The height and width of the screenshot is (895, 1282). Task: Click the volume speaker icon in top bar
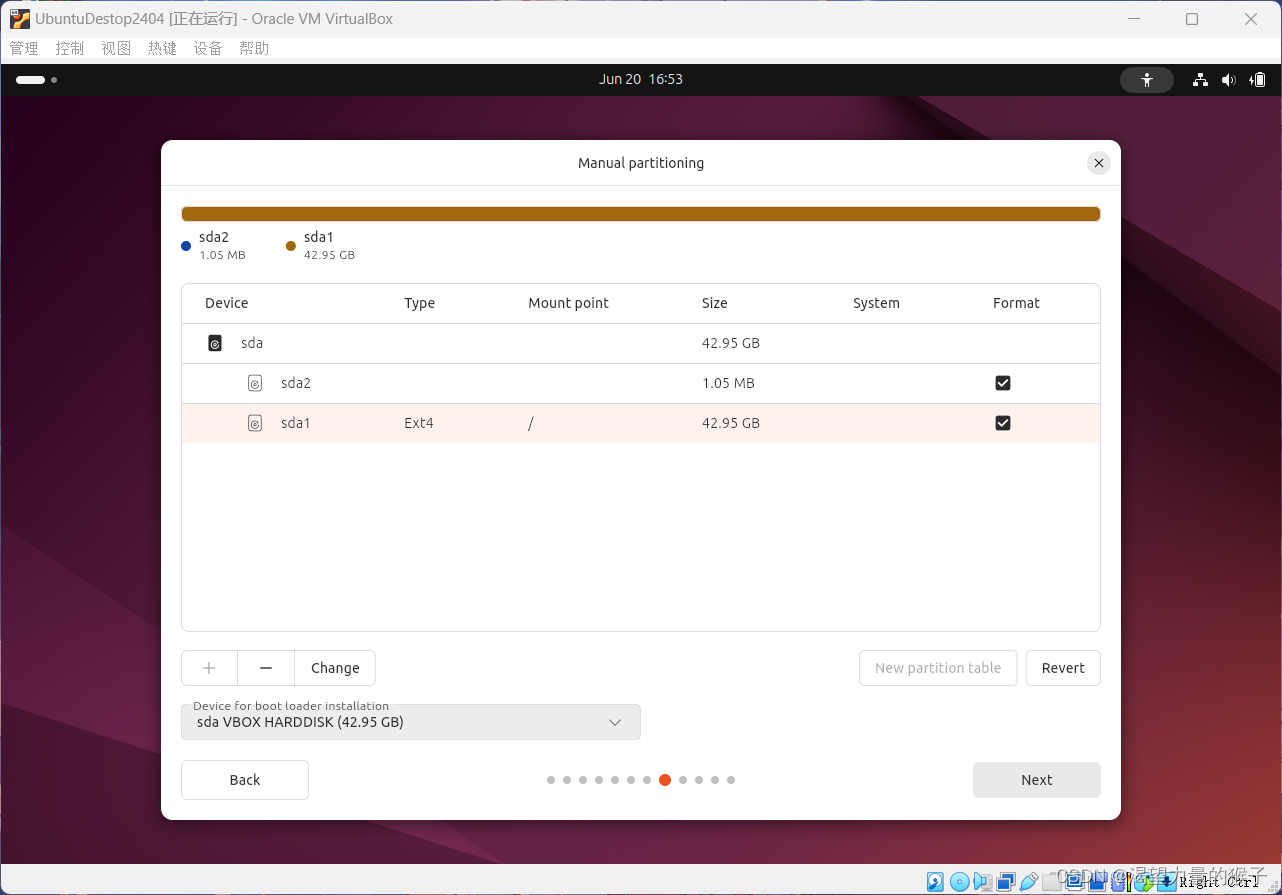click(1228, 80)
